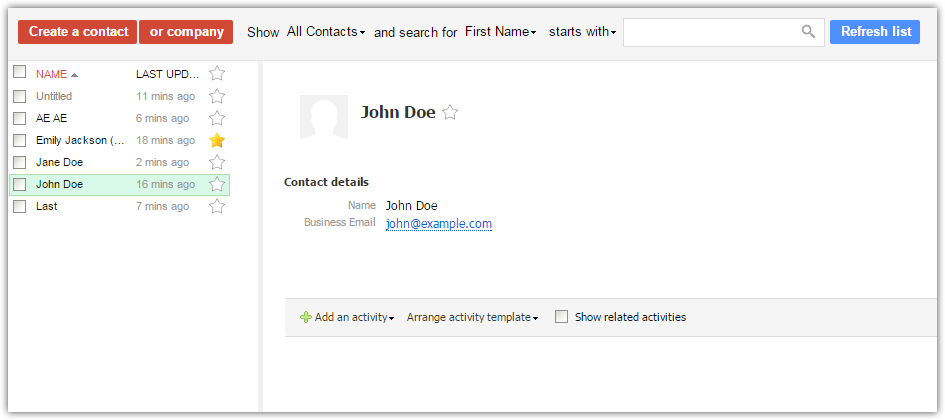Star the Untitled contact row
Screen dimensions: 945x420
pyautogui.click(x=217, y=96)
